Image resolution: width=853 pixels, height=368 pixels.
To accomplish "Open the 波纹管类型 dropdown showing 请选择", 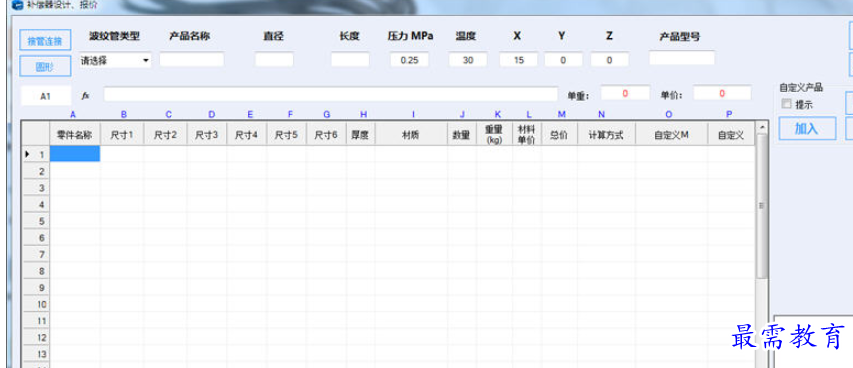I will (x=115, y=60).
